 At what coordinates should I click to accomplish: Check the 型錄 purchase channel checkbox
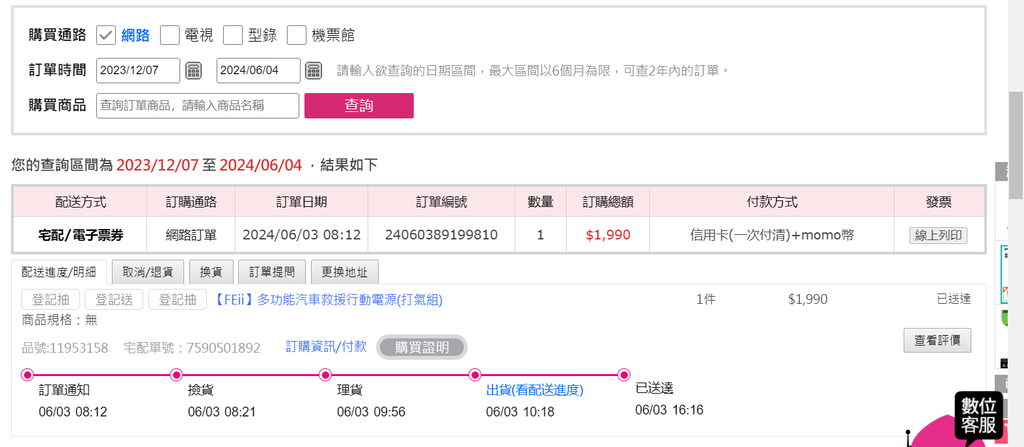point(233,36)
